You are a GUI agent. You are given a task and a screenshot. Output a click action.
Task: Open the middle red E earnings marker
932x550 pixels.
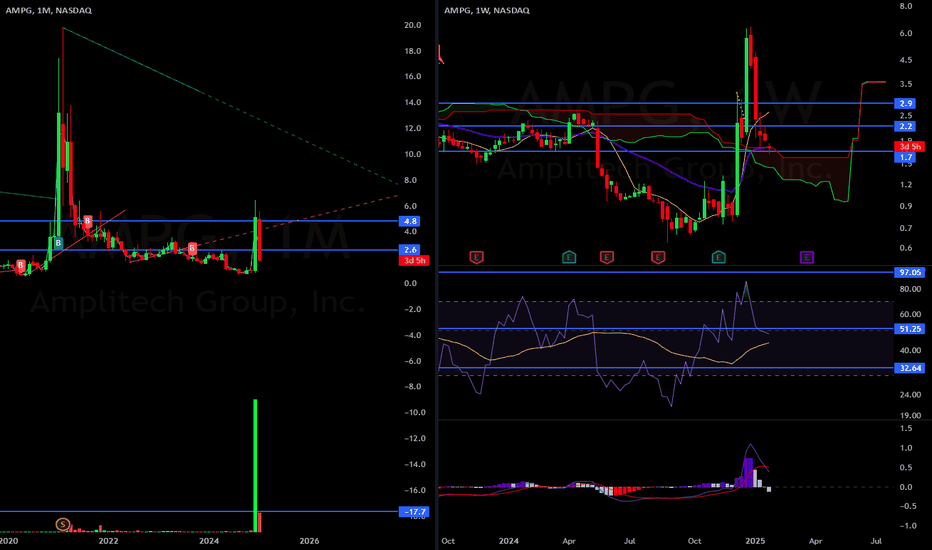pos(606,257)
